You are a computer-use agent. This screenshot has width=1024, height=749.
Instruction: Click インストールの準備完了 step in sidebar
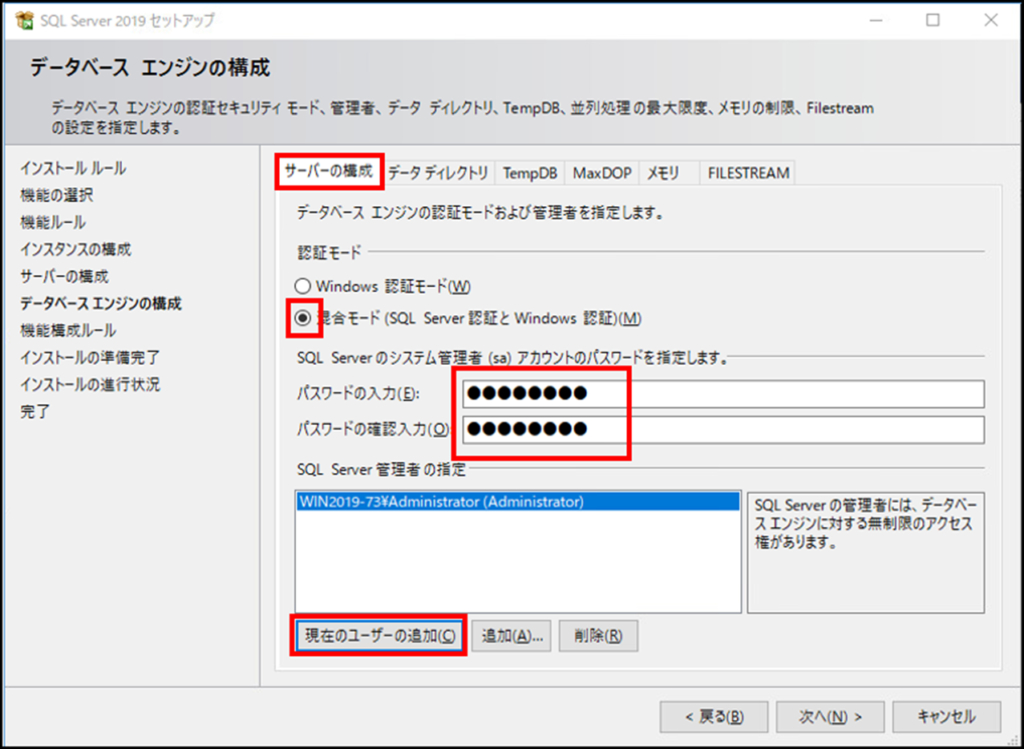click(x=89, y=358)
